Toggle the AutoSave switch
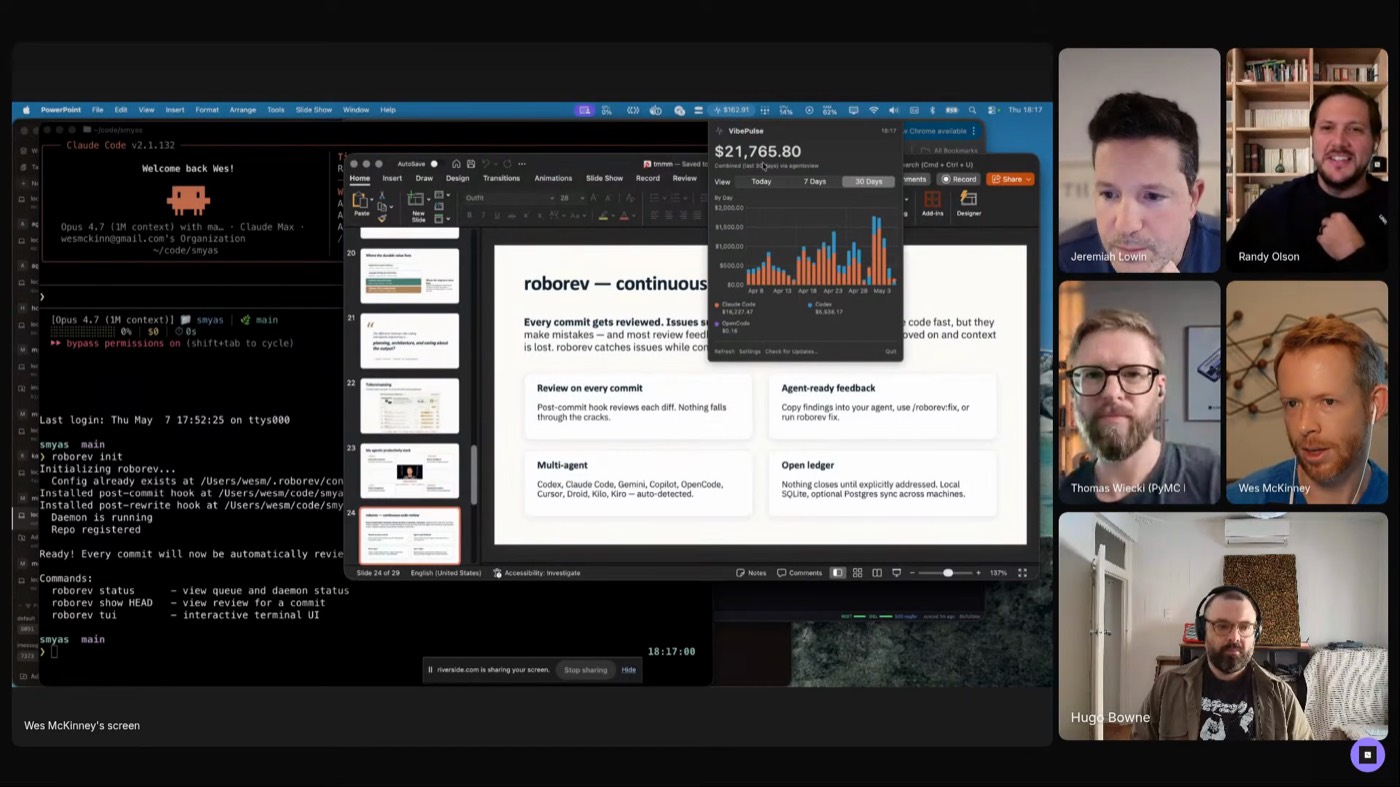Viewport: 1400px width, 787px height. coord(436,164)
